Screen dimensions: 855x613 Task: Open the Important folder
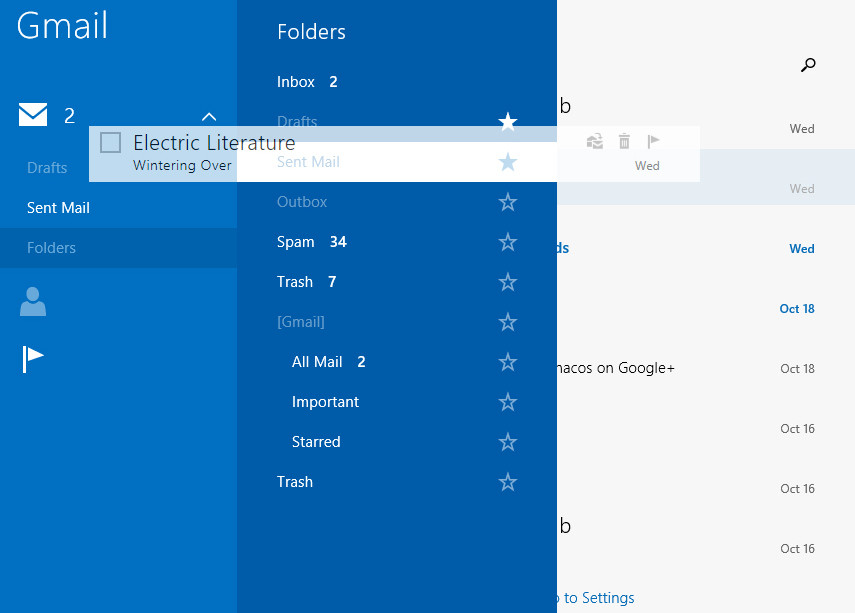click(x=325, y=402)
